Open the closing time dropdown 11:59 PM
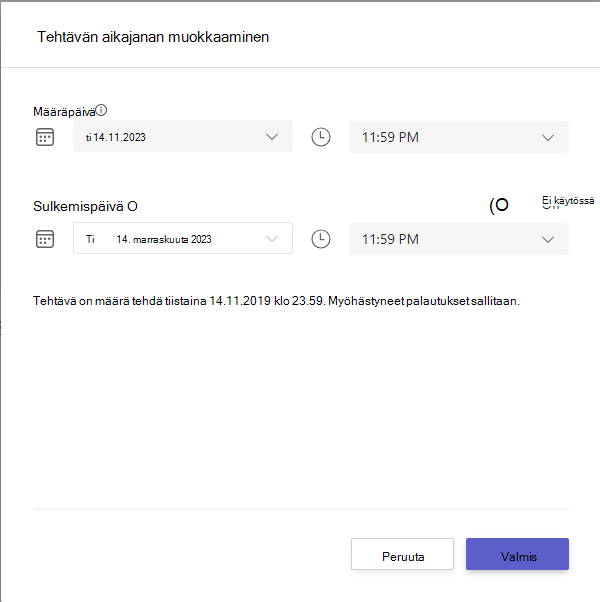This screenshot has width=600, height=602. (459, 239)
